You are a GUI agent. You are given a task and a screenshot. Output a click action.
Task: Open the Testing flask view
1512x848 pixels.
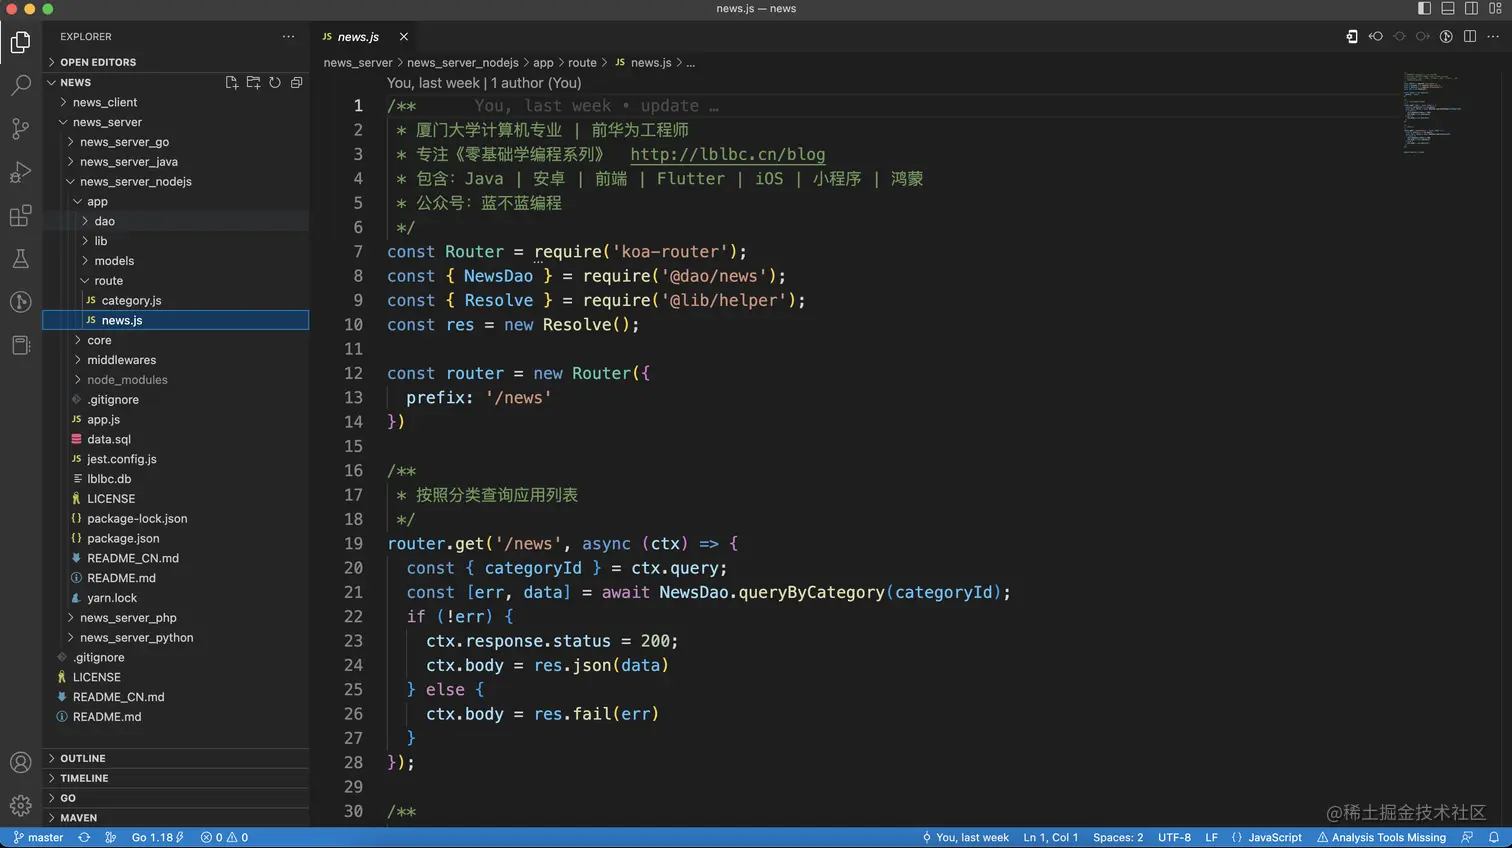click(20, 259)
